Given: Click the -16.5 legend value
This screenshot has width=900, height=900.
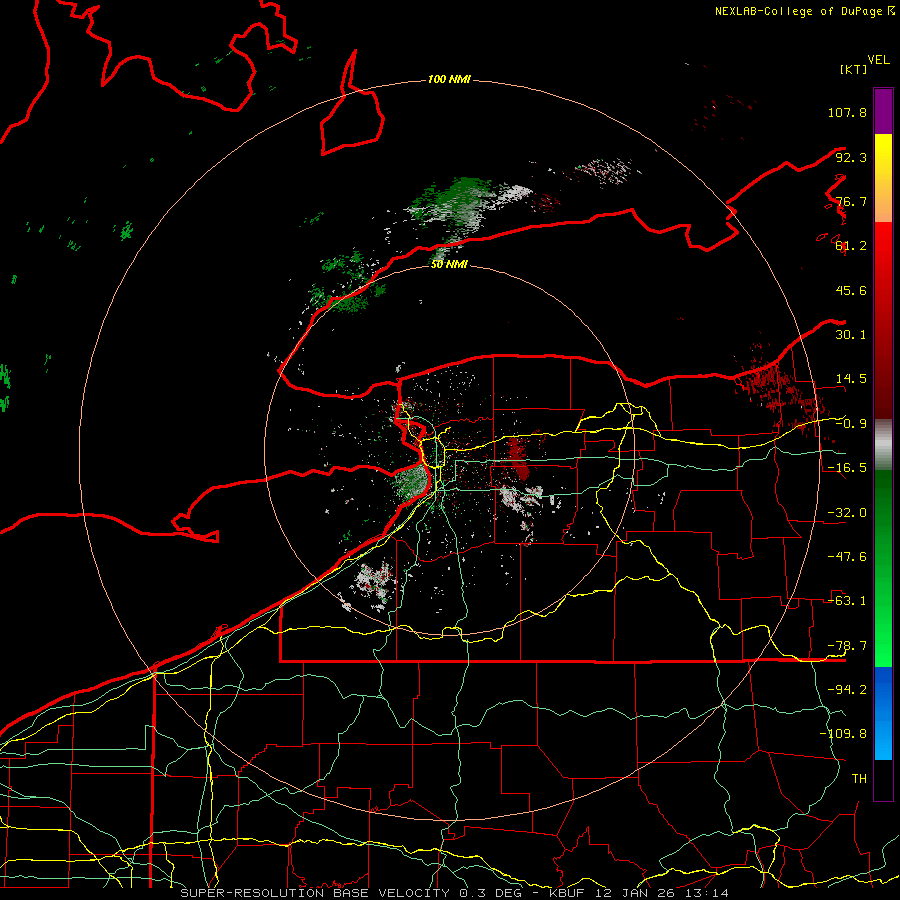Looking at the screenshot, I should tap(847, 467).
